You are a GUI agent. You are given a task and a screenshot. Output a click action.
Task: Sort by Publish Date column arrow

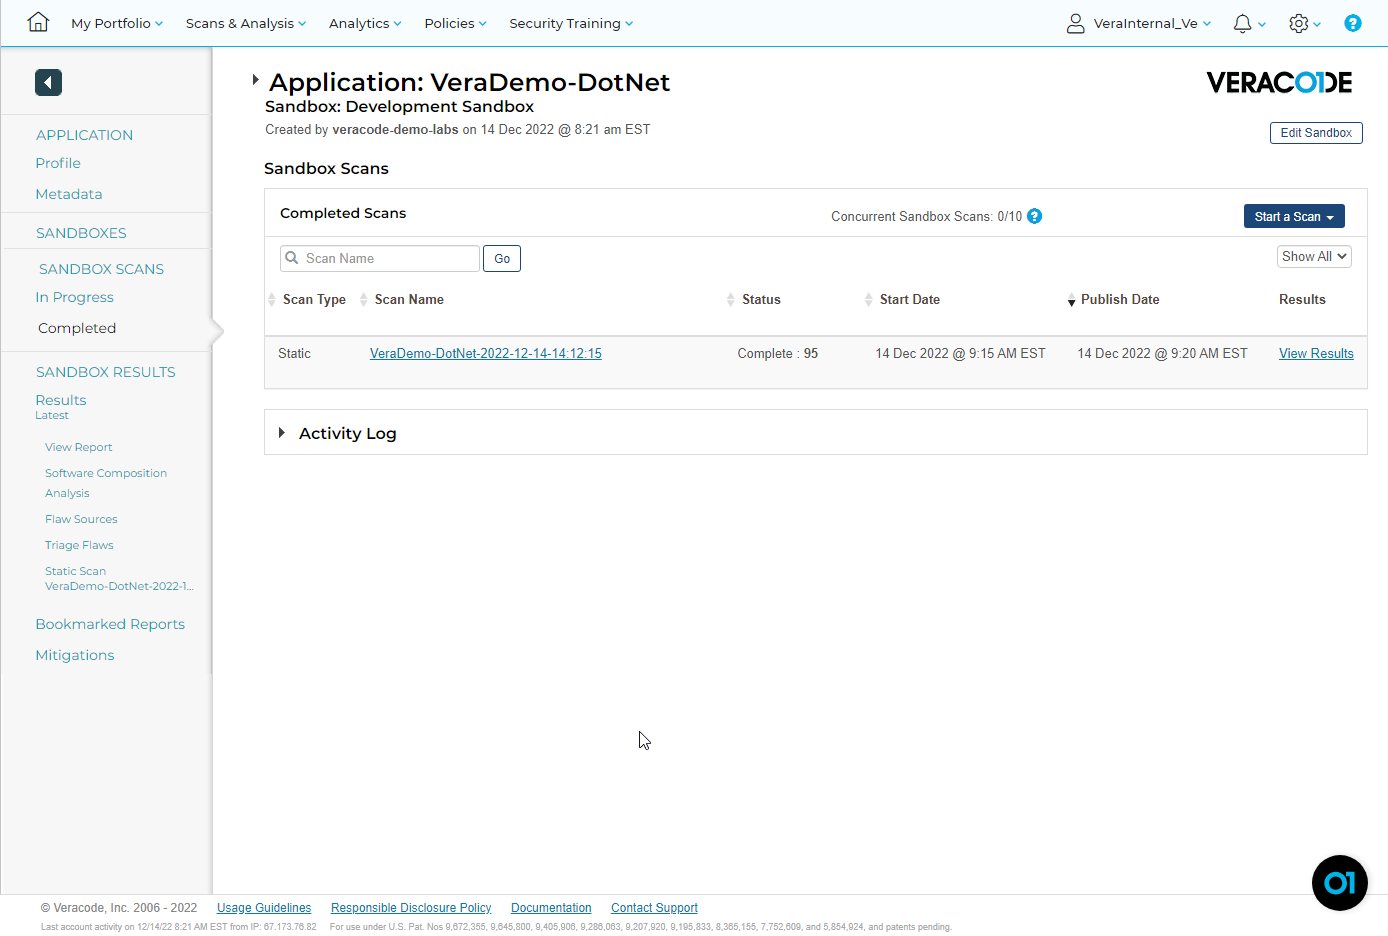[x=1071, y=301]
